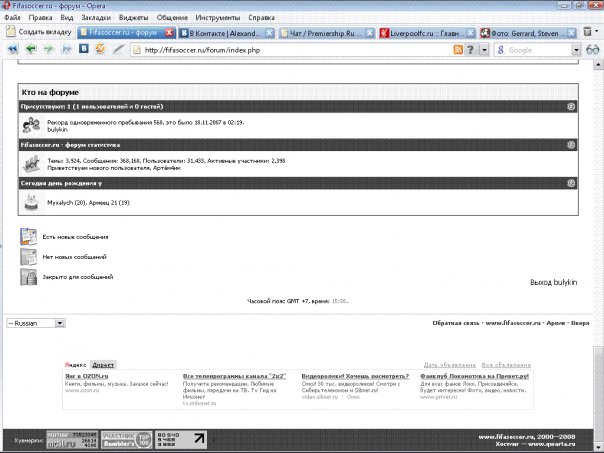Open the closed tabs trash icon

tap(587, 32)
